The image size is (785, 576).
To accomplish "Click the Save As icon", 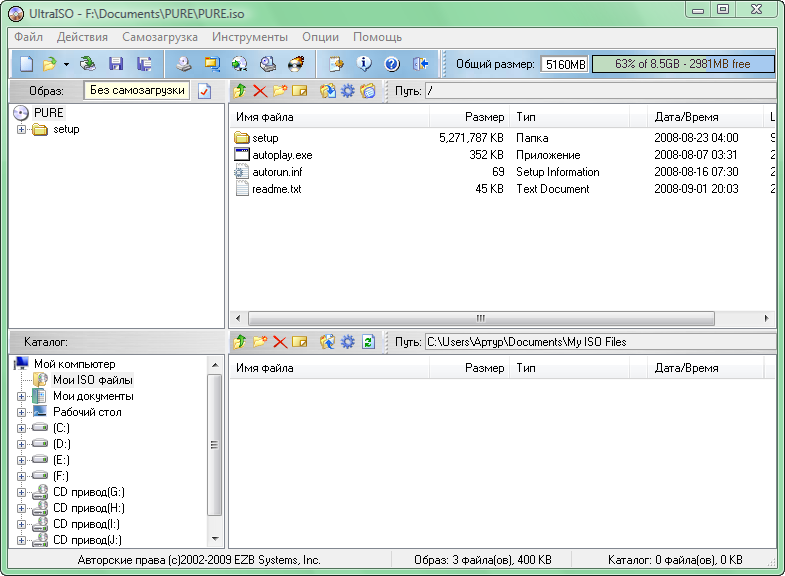I will (x=144, y=64).
